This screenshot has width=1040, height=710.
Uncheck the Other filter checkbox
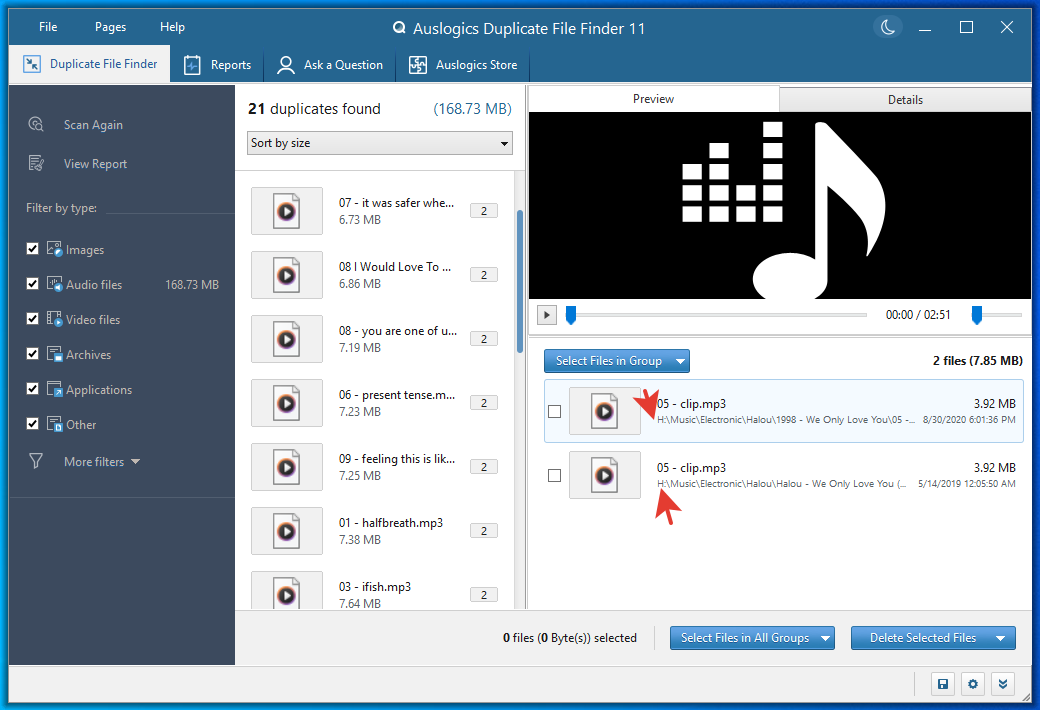32,424
